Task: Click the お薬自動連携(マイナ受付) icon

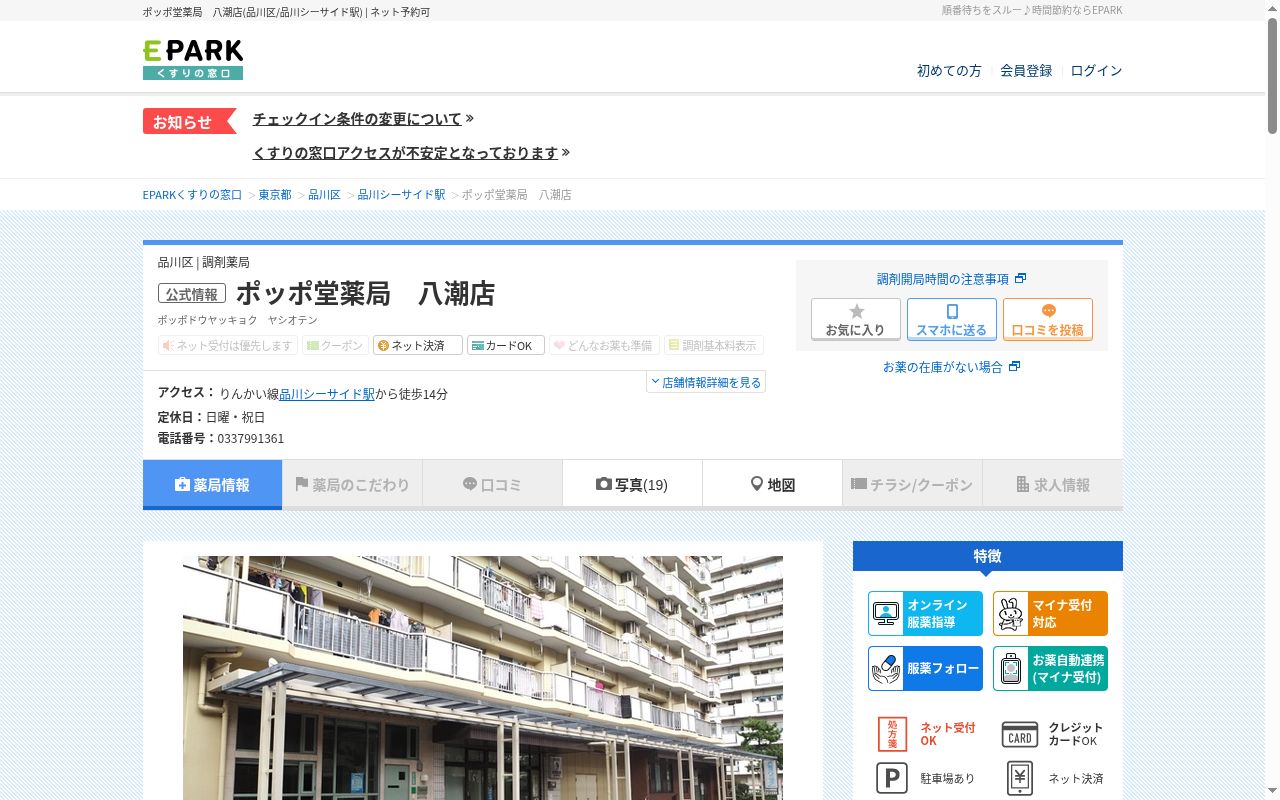Action: pyautogui.click(x=1050, y=668)
